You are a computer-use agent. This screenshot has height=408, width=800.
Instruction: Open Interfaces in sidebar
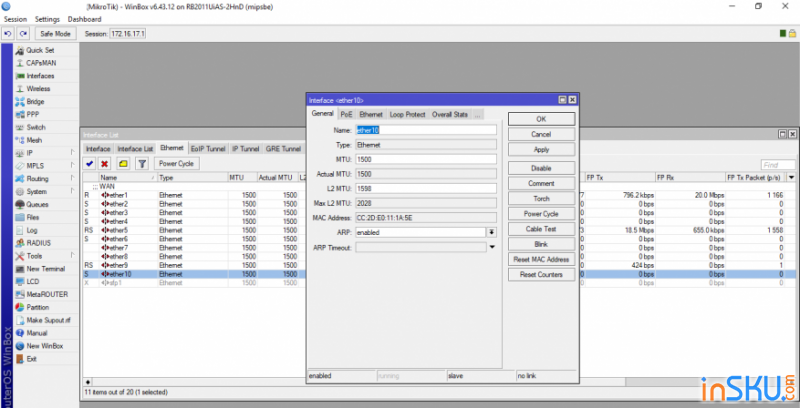[x=40, y=75]
